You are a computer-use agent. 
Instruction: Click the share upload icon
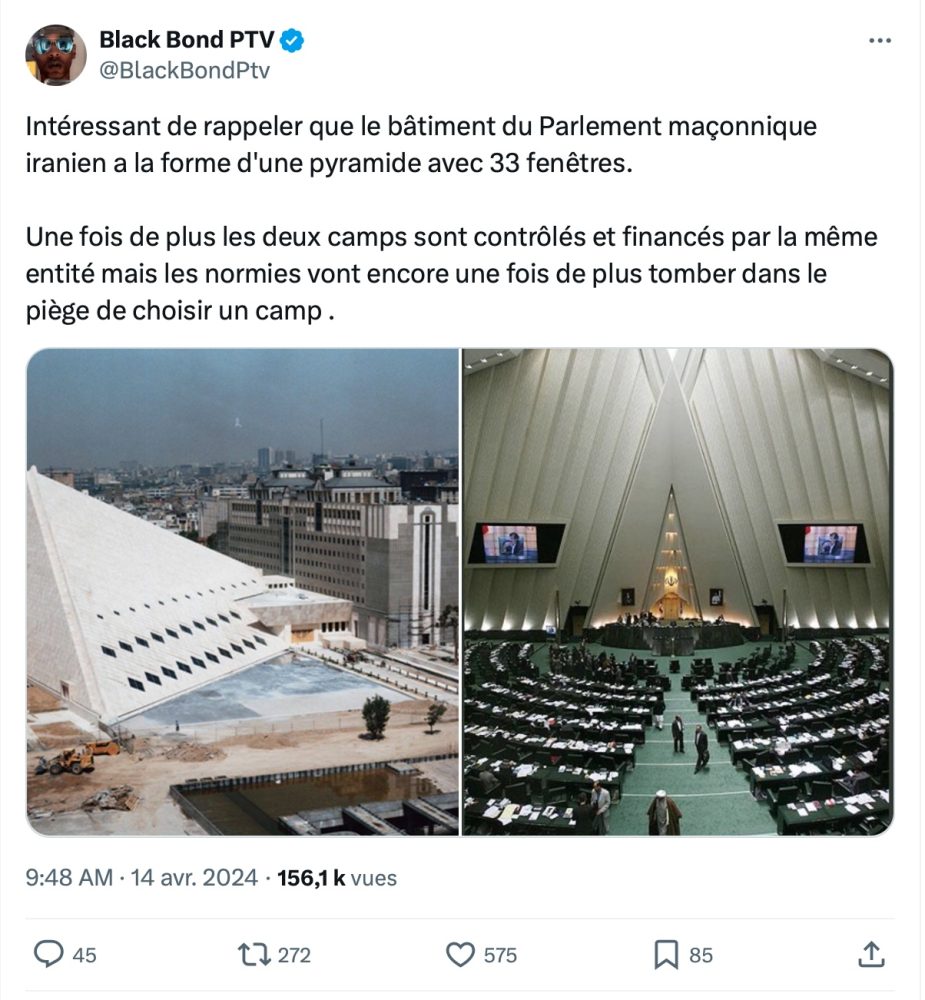point(871,954)
